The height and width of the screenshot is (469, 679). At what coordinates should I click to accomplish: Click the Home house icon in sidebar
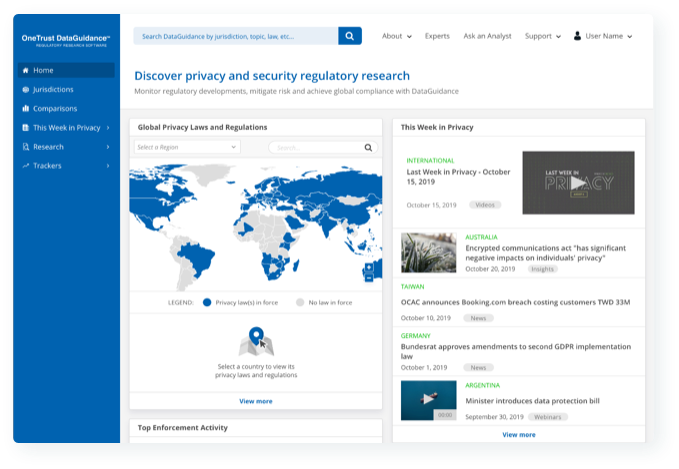click(26, 70)
